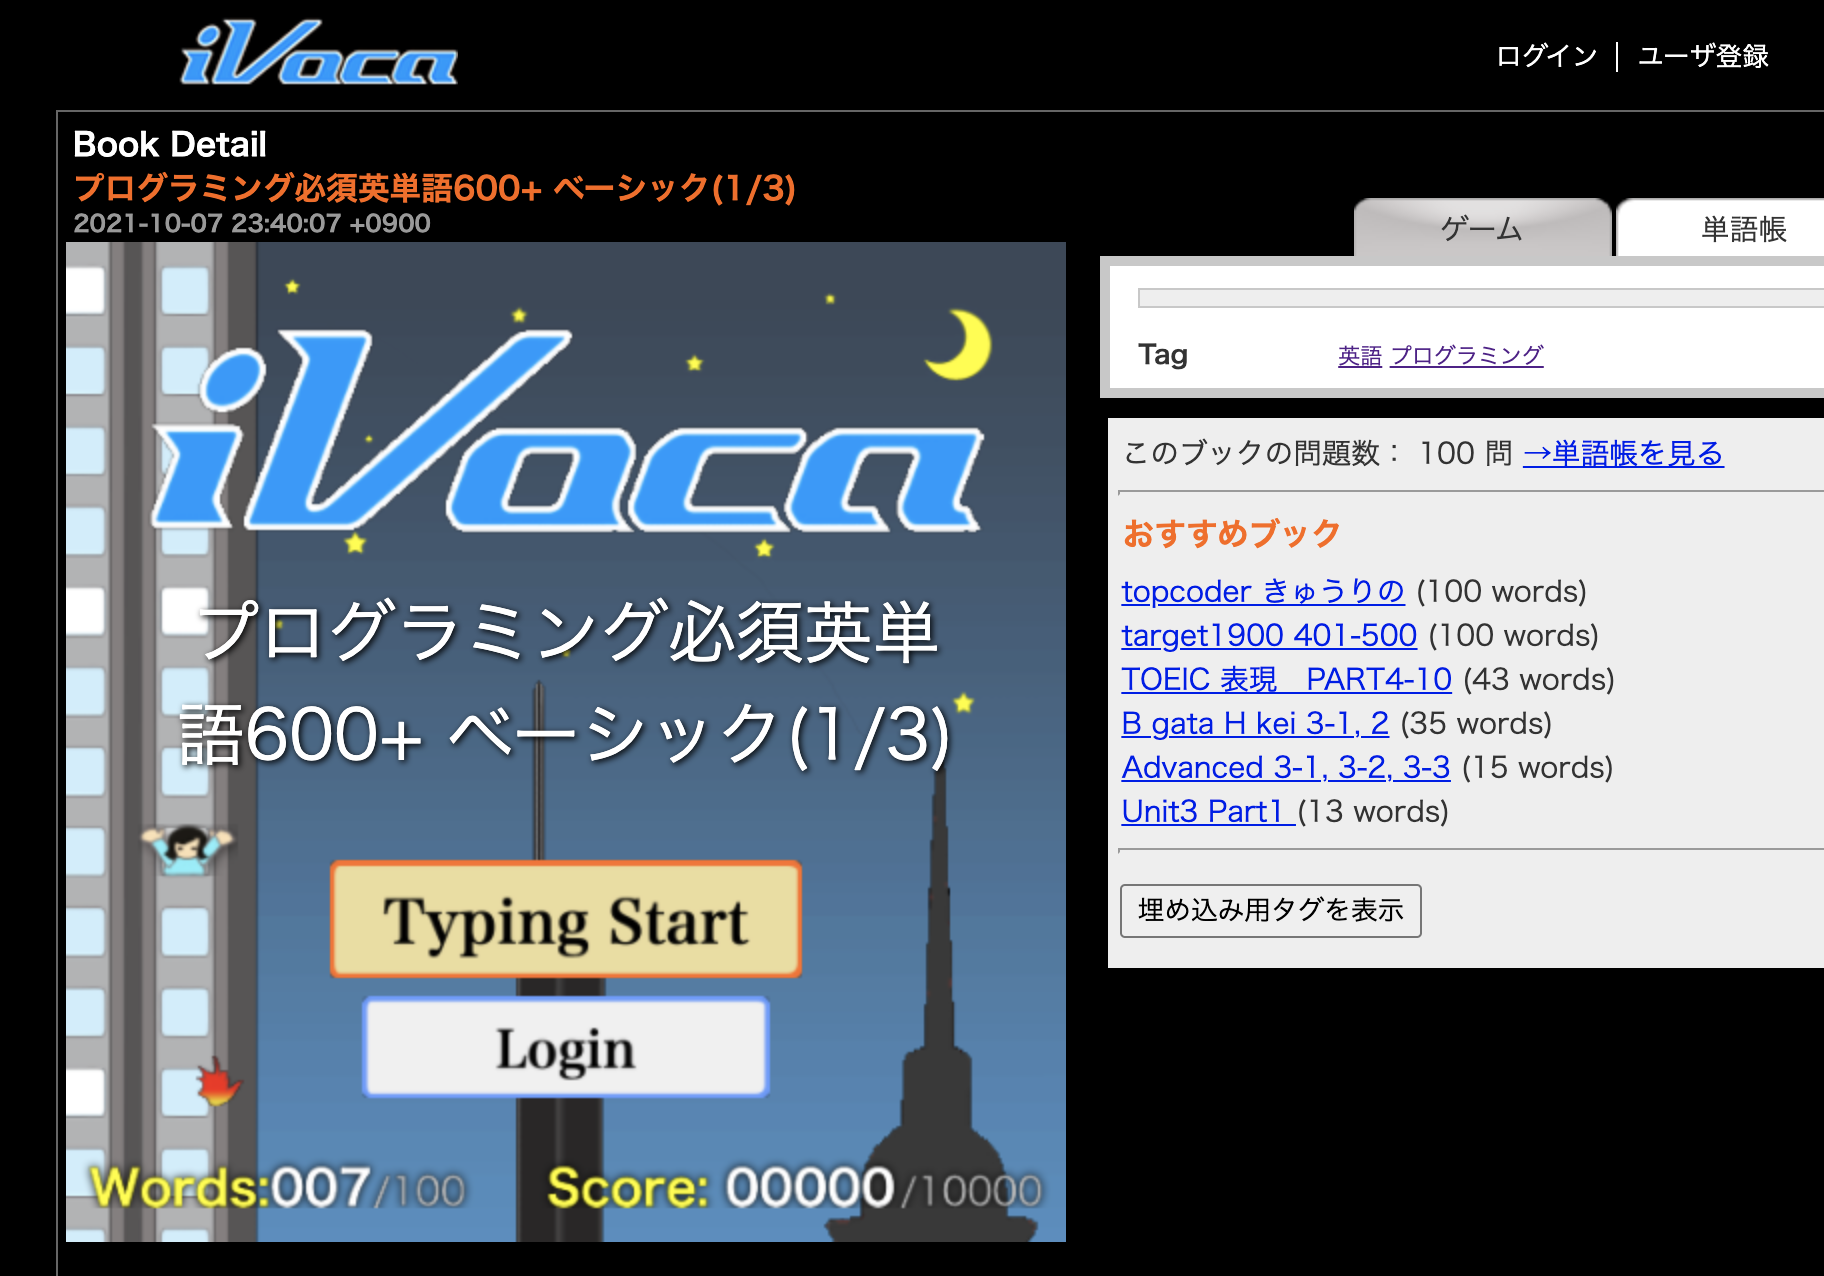Open the B gata H kei 3-1, 2 link
This screenshot has height=1276, width=1824.
point(1255,723)
